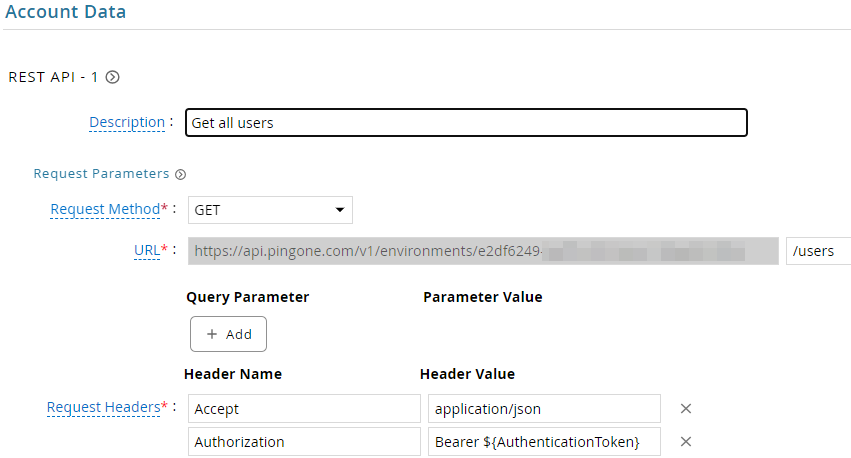Click the Request Headers help label
851x458 pixels.
104,407
